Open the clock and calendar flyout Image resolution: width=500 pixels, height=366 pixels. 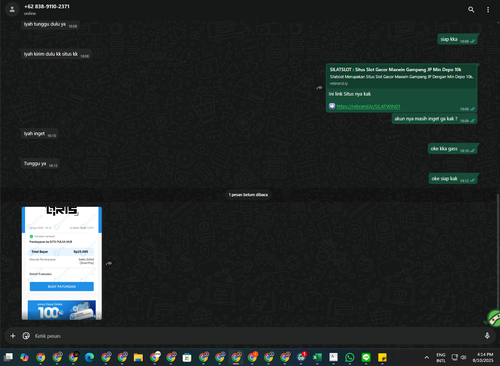coord(483,357)
